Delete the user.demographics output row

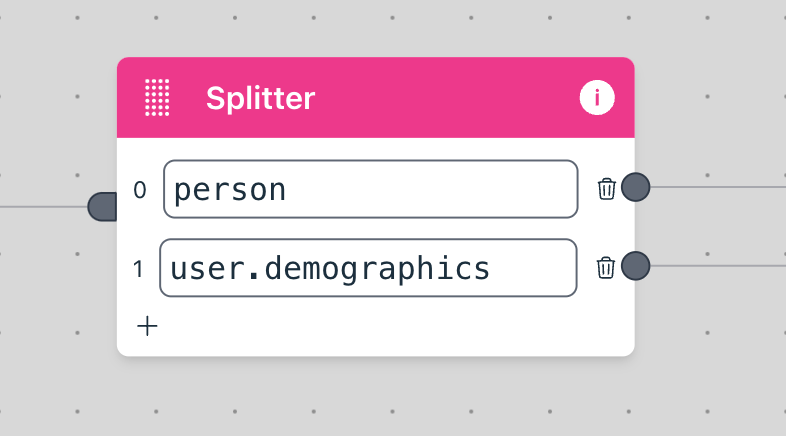pyautogui.click(x=605, y=267)
